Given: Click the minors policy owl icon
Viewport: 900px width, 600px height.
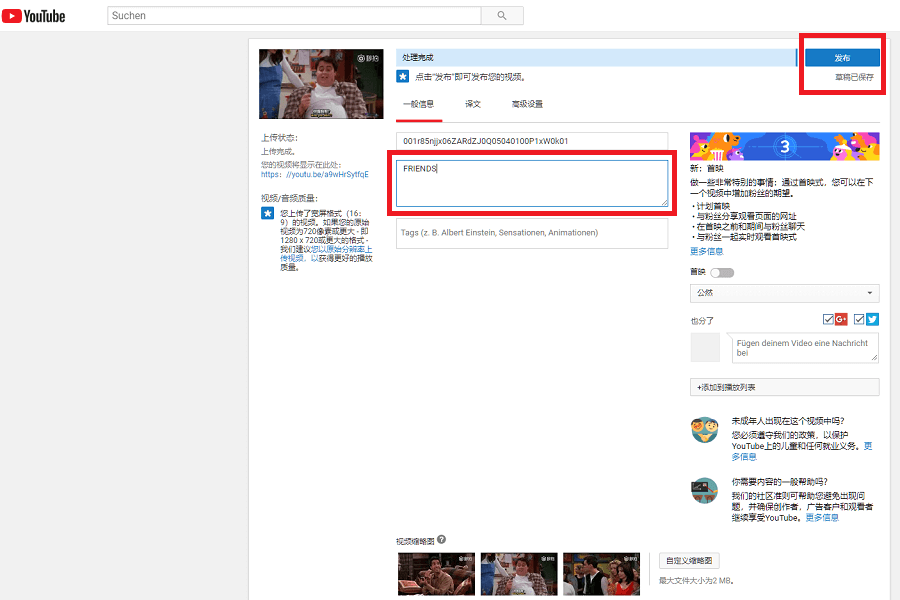Looking at the screenshot, I should (705, 430).
